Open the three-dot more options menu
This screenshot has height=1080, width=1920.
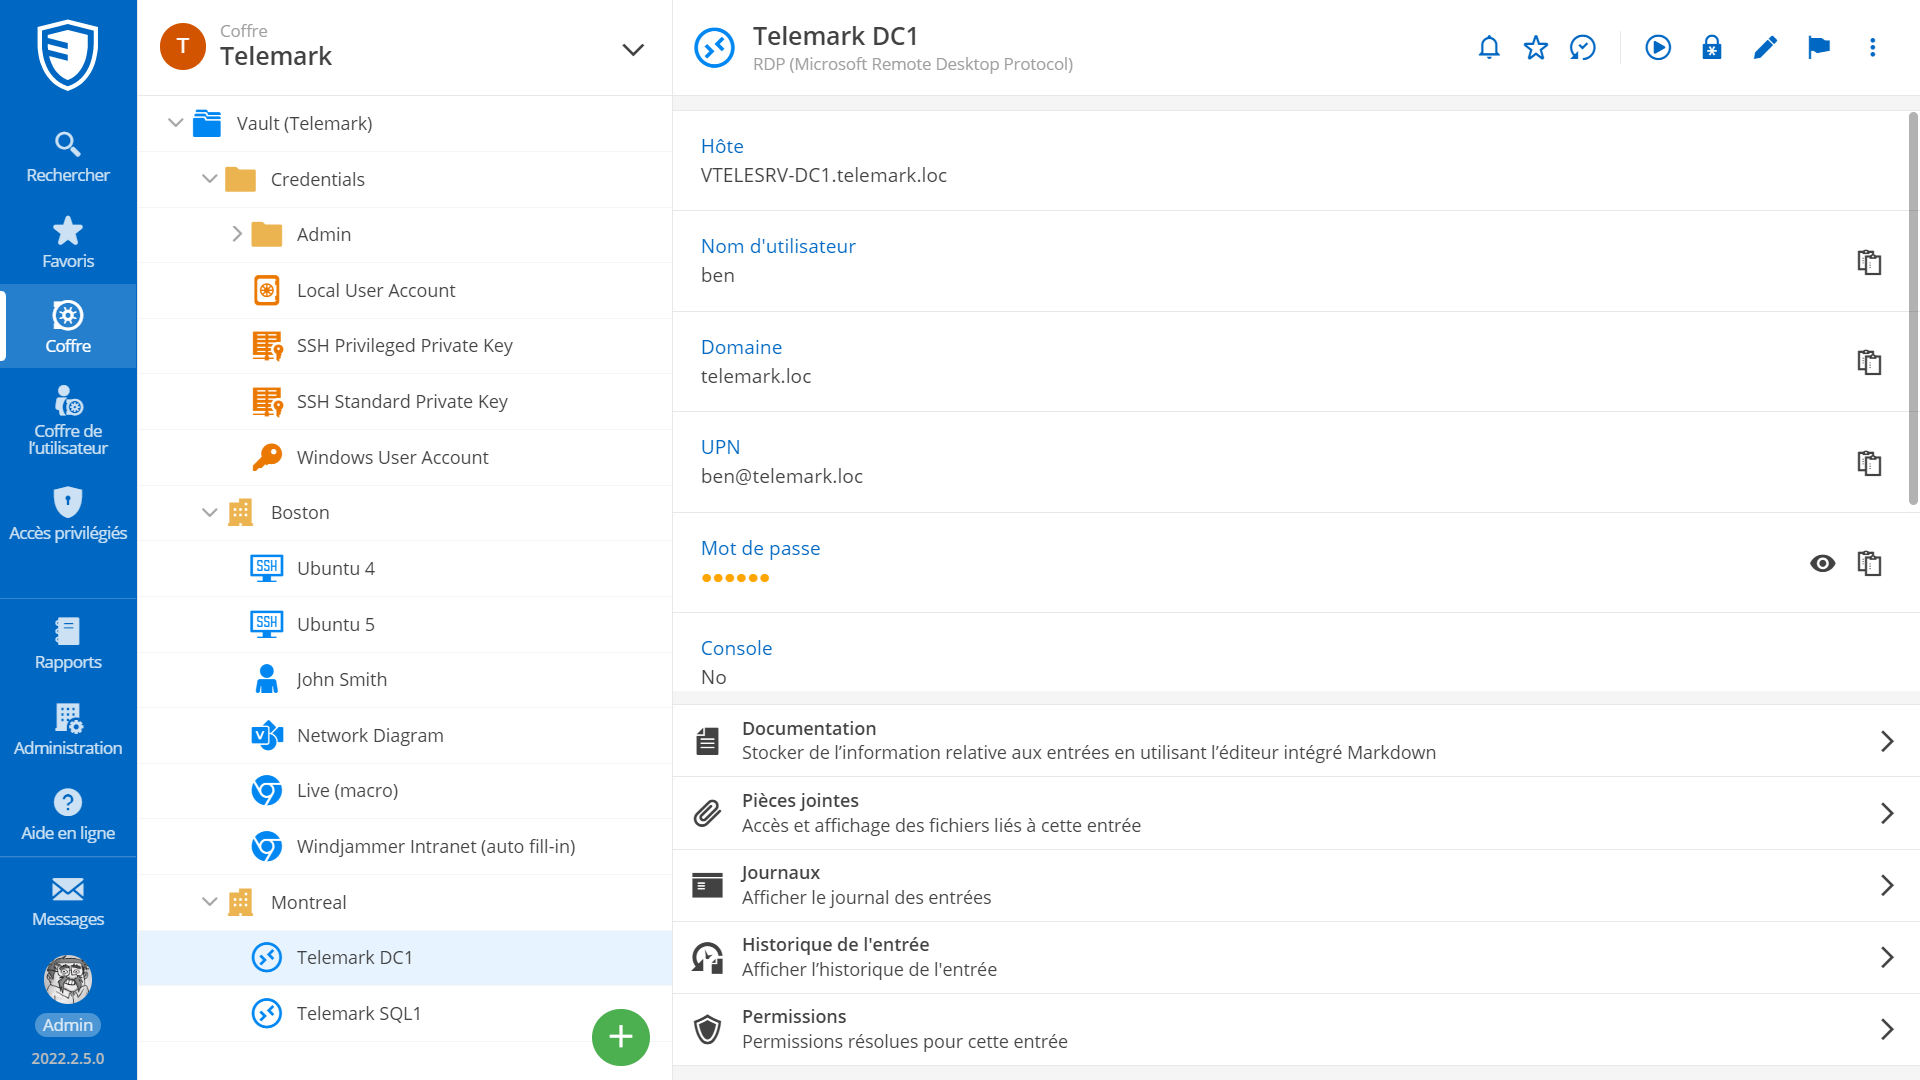pyautogui.click(x=1872, y=48)
